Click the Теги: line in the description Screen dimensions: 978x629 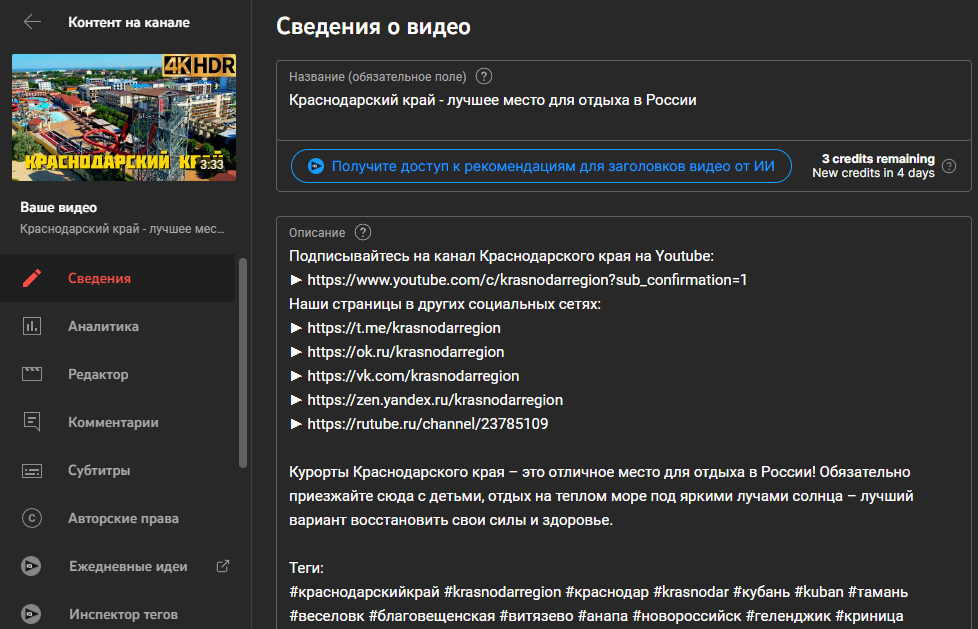[306, 568]
